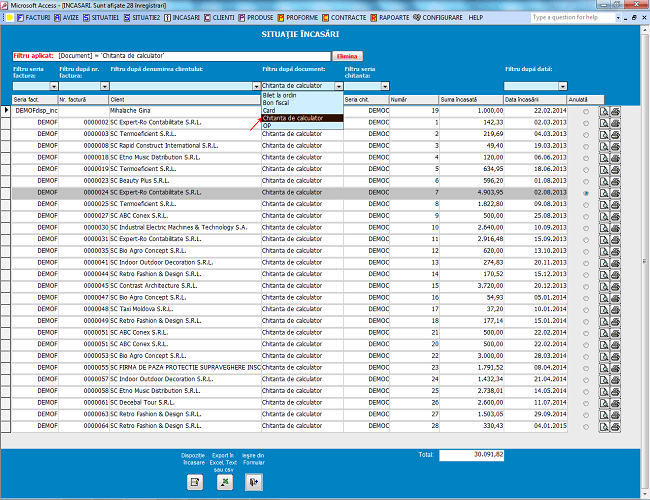Viewport: 650px width, 500px height.
Task: Preview document for invoice 0000024 row
Action: pos(604,193)
